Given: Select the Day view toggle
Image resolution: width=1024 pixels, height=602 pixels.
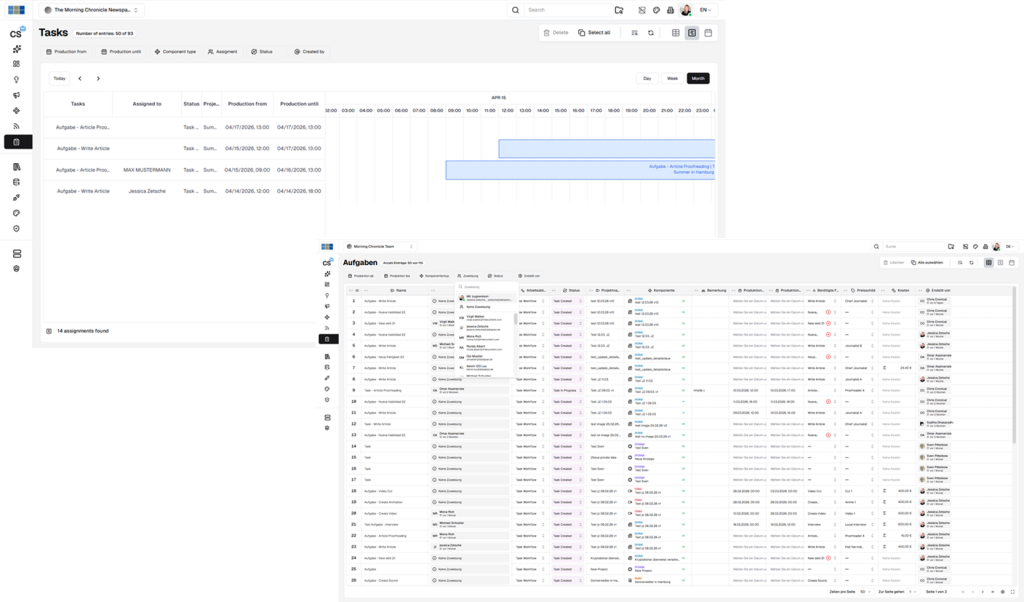Looking at the screenshot, I should [x=647, y=78].
